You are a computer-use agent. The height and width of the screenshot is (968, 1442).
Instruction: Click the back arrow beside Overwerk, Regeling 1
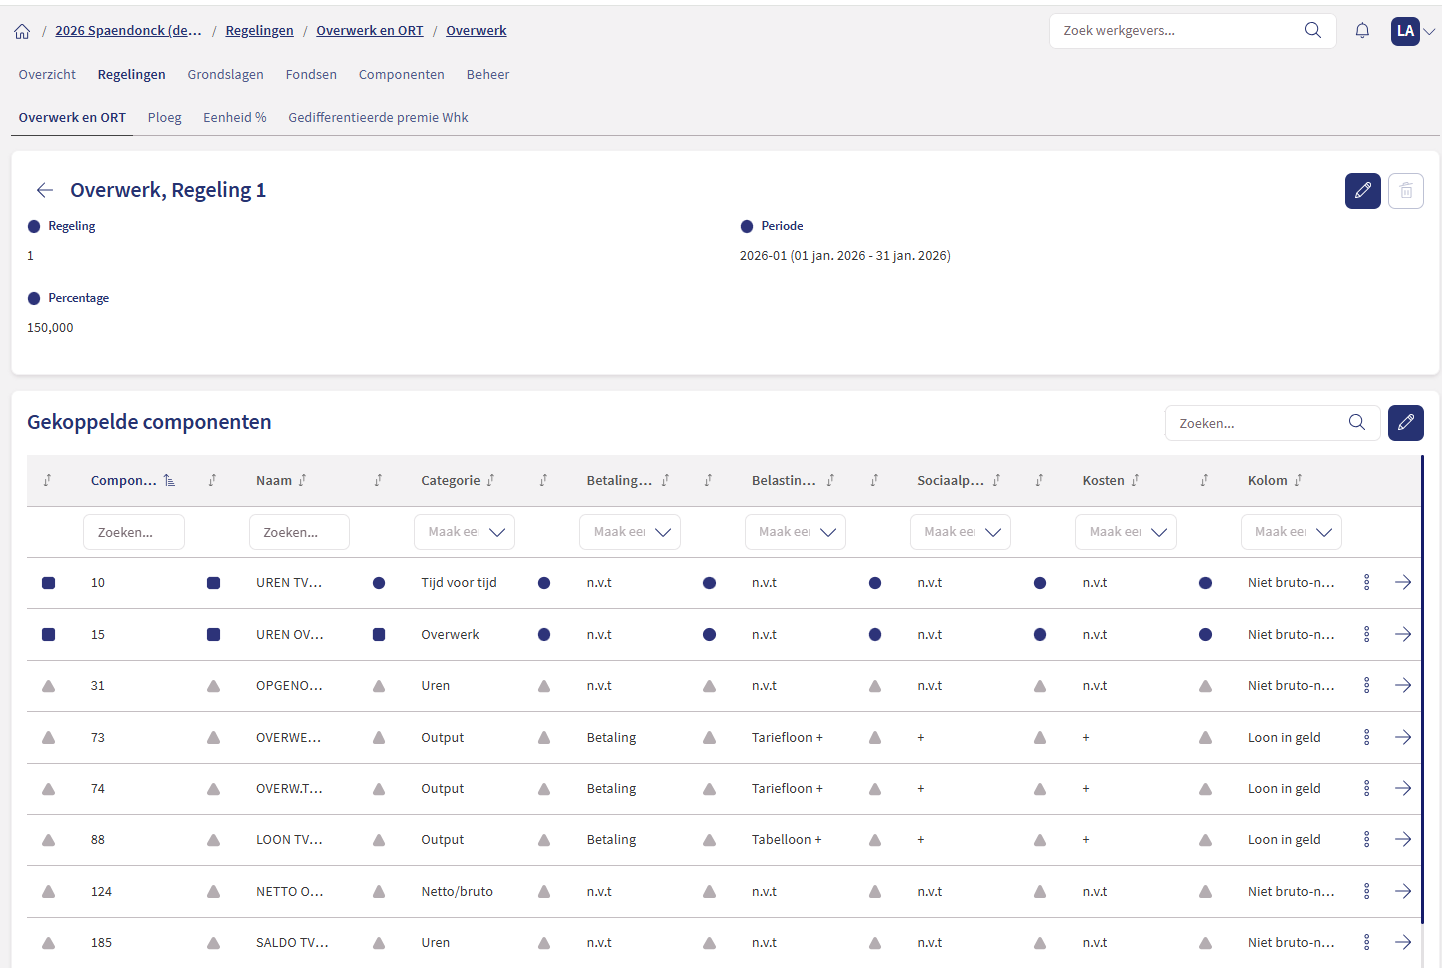44,190
